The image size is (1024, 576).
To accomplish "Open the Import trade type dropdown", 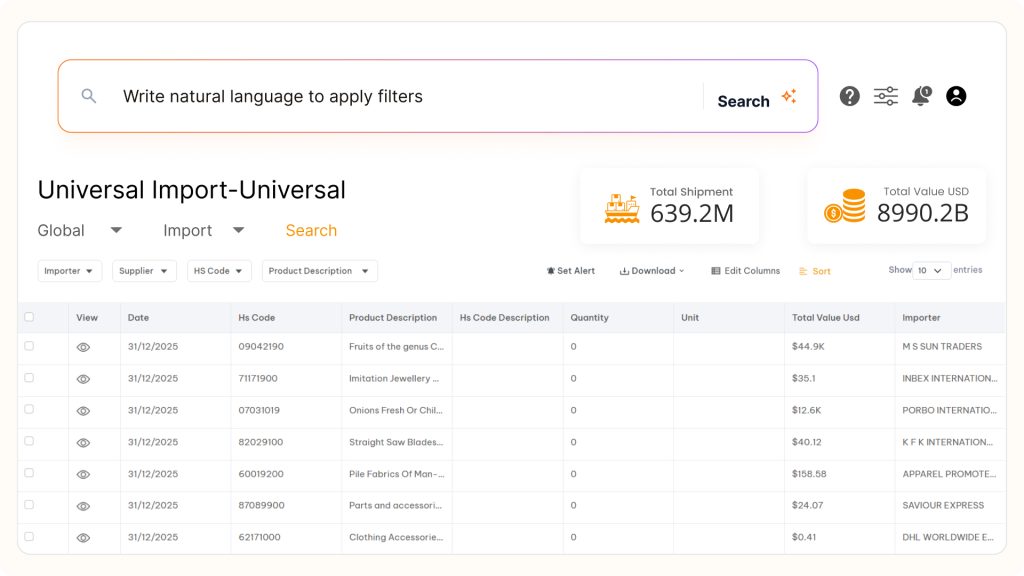I will click(x=204, y=231).
